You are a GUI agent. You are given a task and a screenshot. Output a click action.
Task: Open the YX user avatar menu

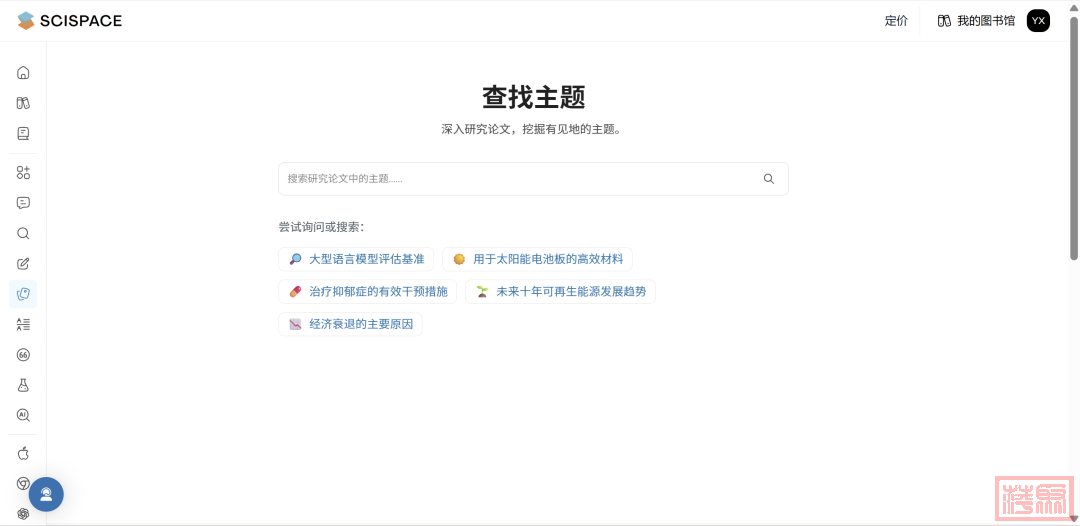[1038, 21]
